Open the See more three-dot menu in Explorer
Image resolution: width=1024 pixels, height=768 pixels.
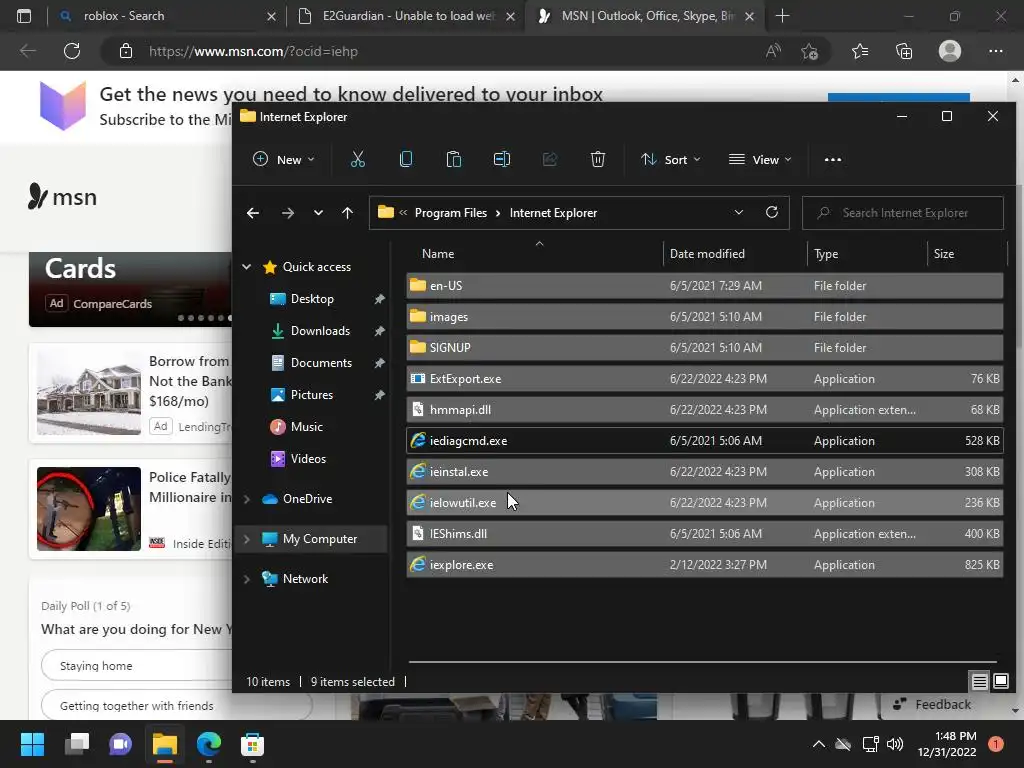pos(833,159)
